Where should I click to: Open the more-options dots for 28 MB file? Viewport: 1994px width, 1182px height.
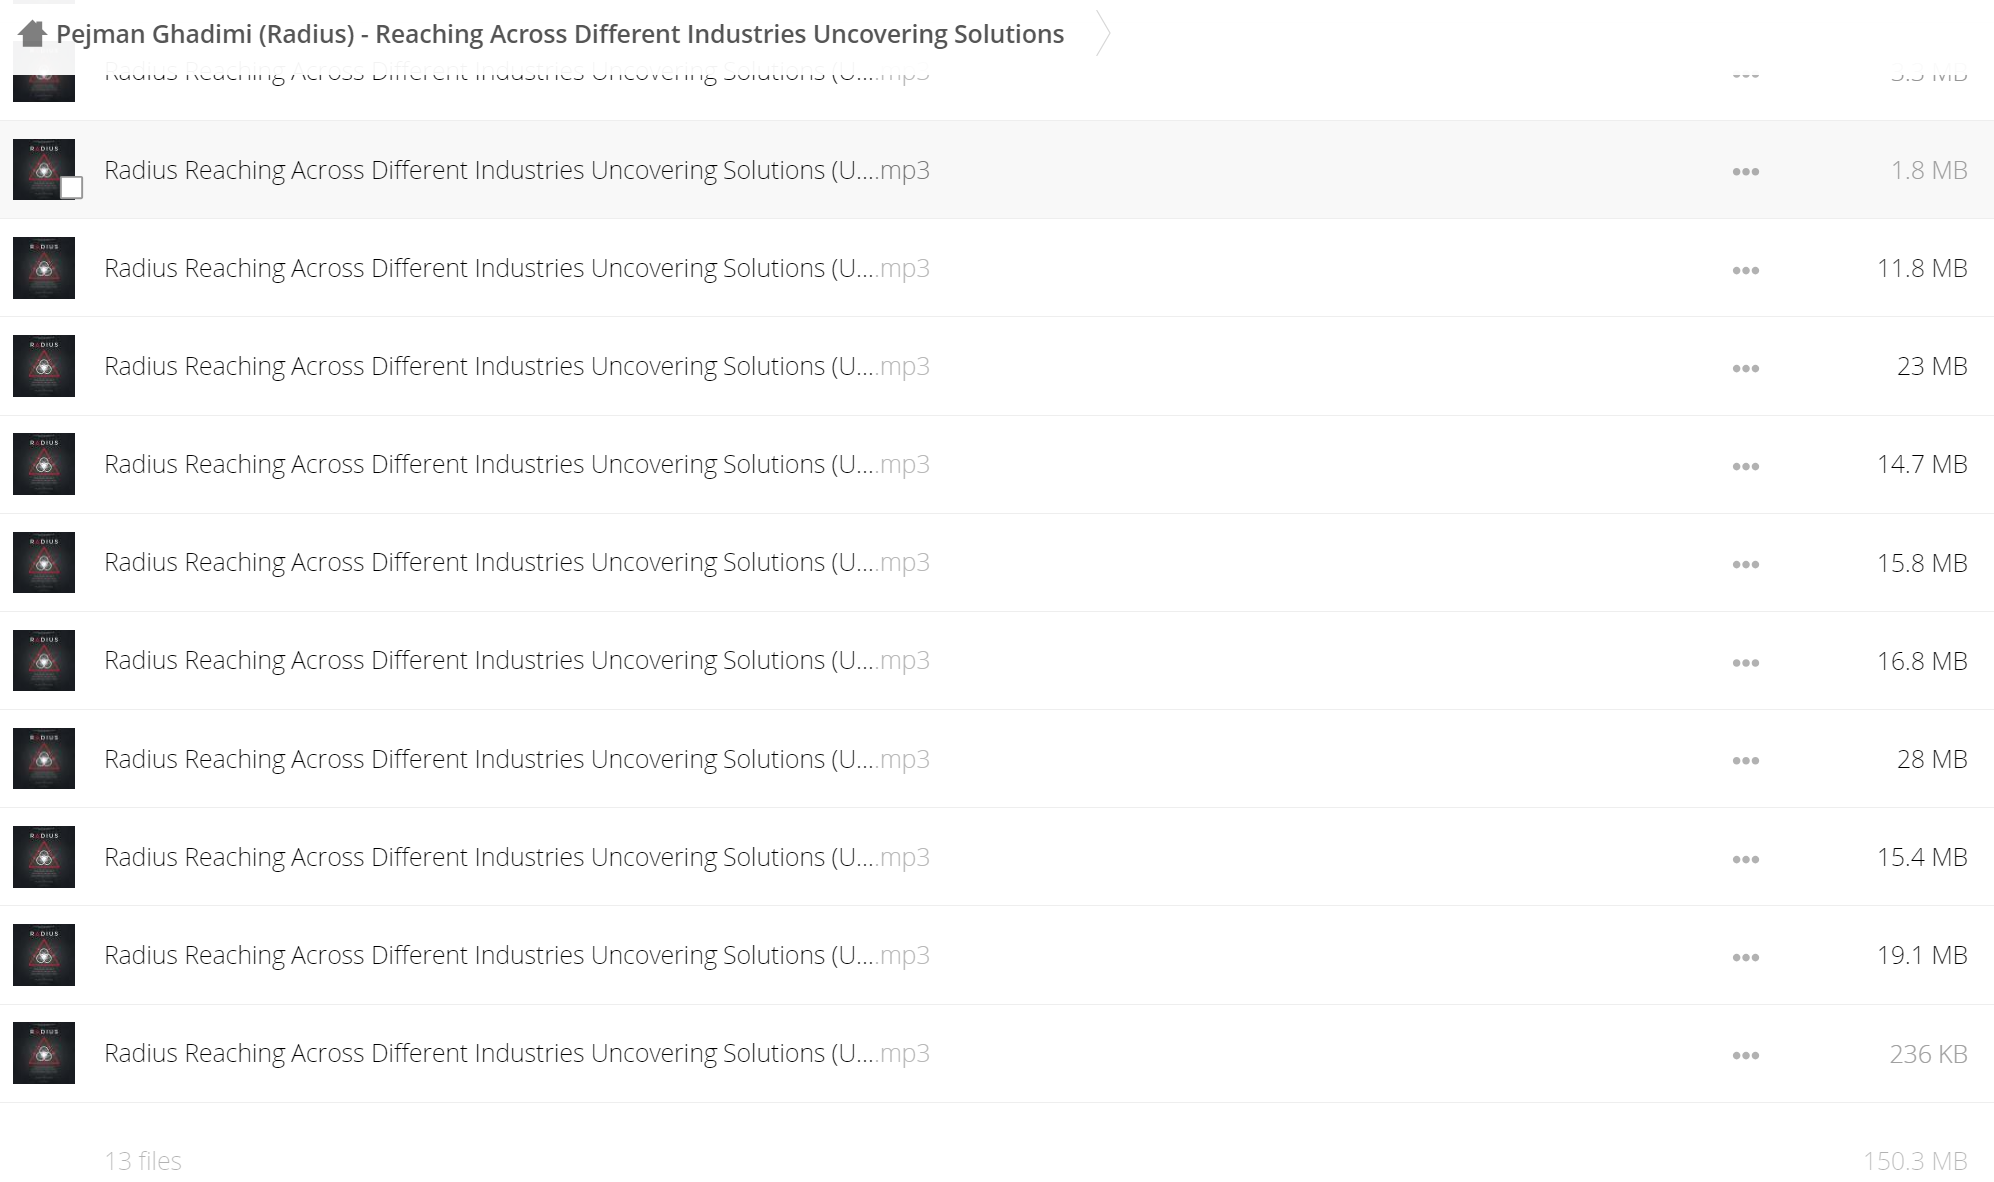(1746, 761)
